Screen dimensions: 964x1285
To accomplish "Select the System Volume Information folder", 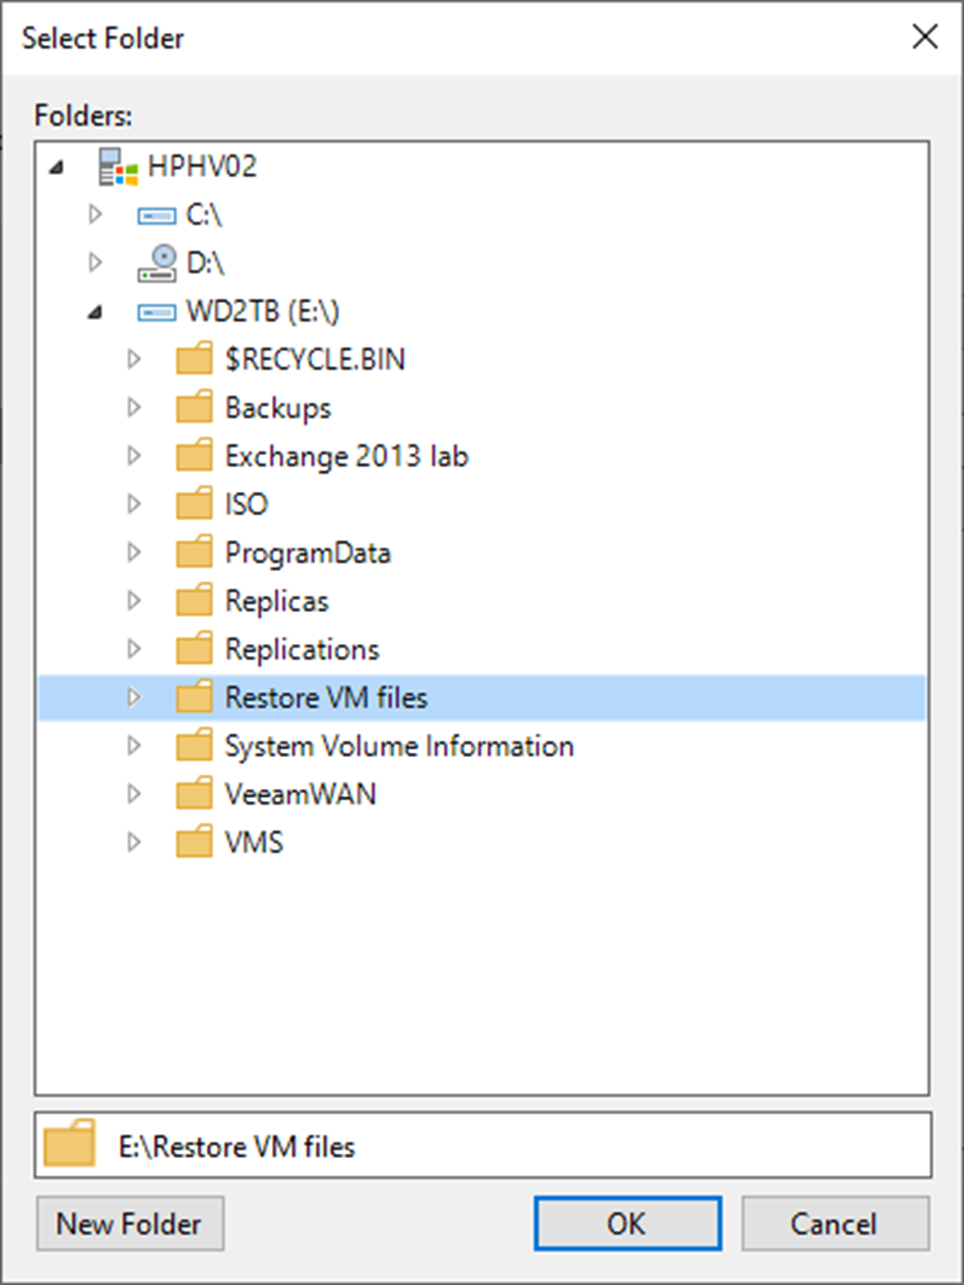I will (399, 746).
